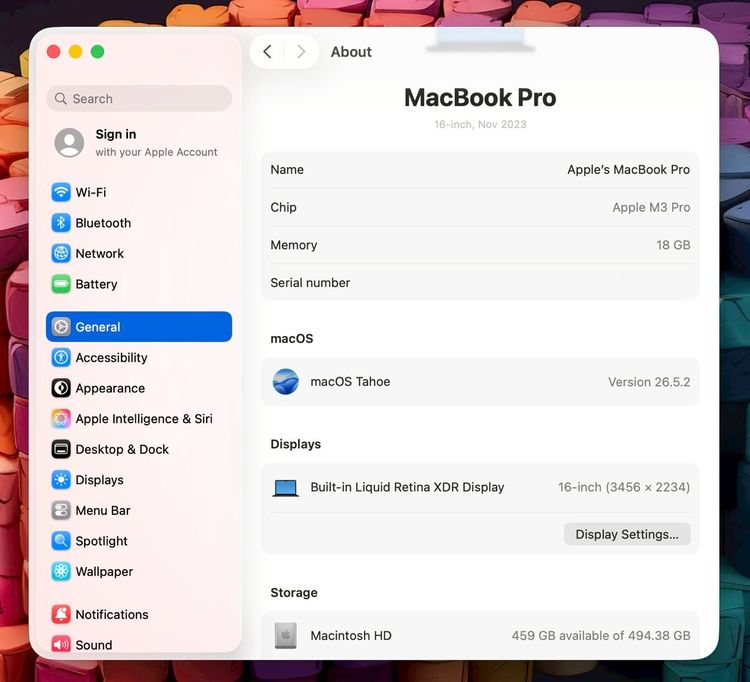The height and width of the screenshot is (682, 750).
Task: Click the Displays section heading
Action: point(296,444)
